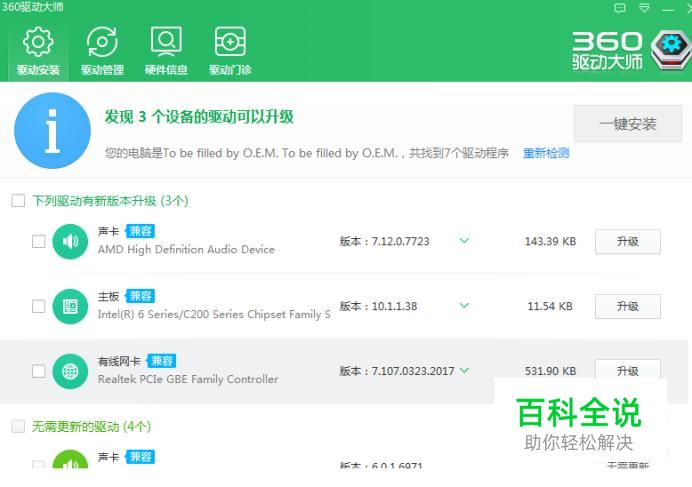Upgrade the Intel 6 Series chipset driver

pos(628,306)
